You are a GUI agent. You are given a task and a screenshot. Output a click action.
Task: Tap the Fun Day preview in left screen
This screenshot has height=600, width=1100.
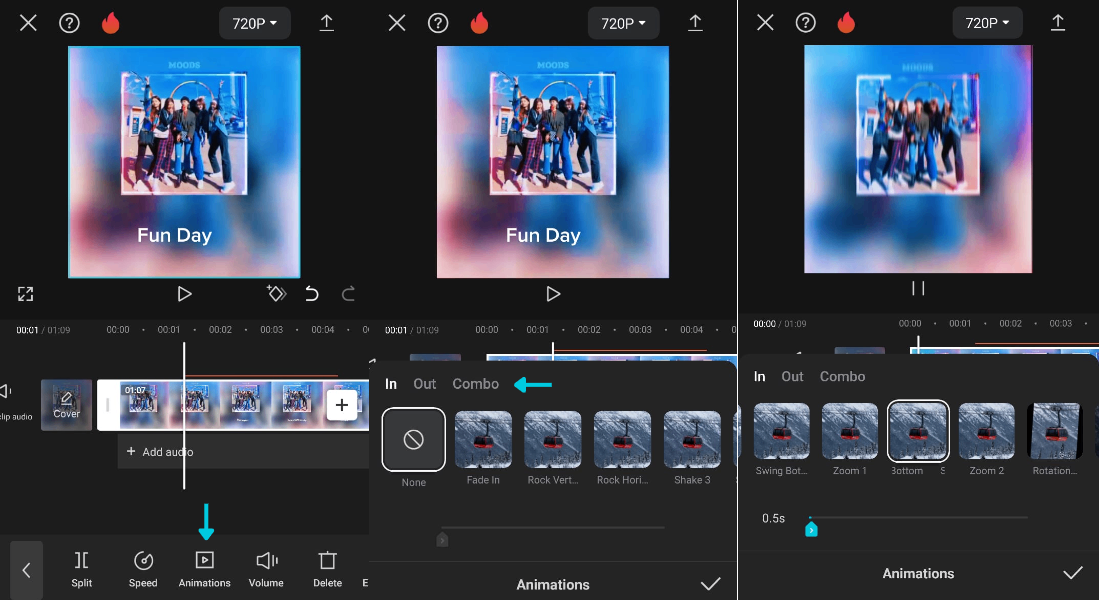[184, 162]
